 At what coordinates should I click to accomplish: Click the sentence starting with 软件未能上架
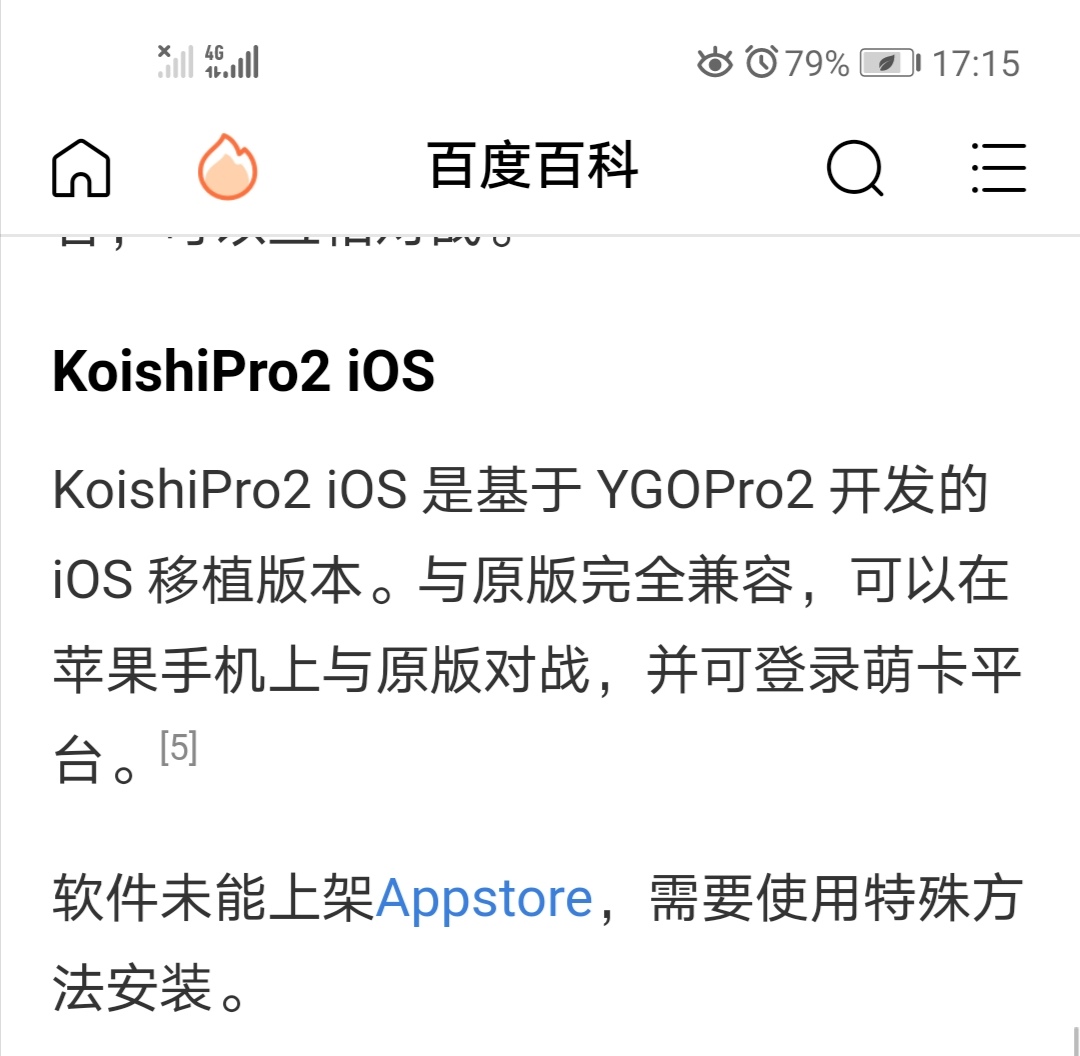[x=537, y=943]
